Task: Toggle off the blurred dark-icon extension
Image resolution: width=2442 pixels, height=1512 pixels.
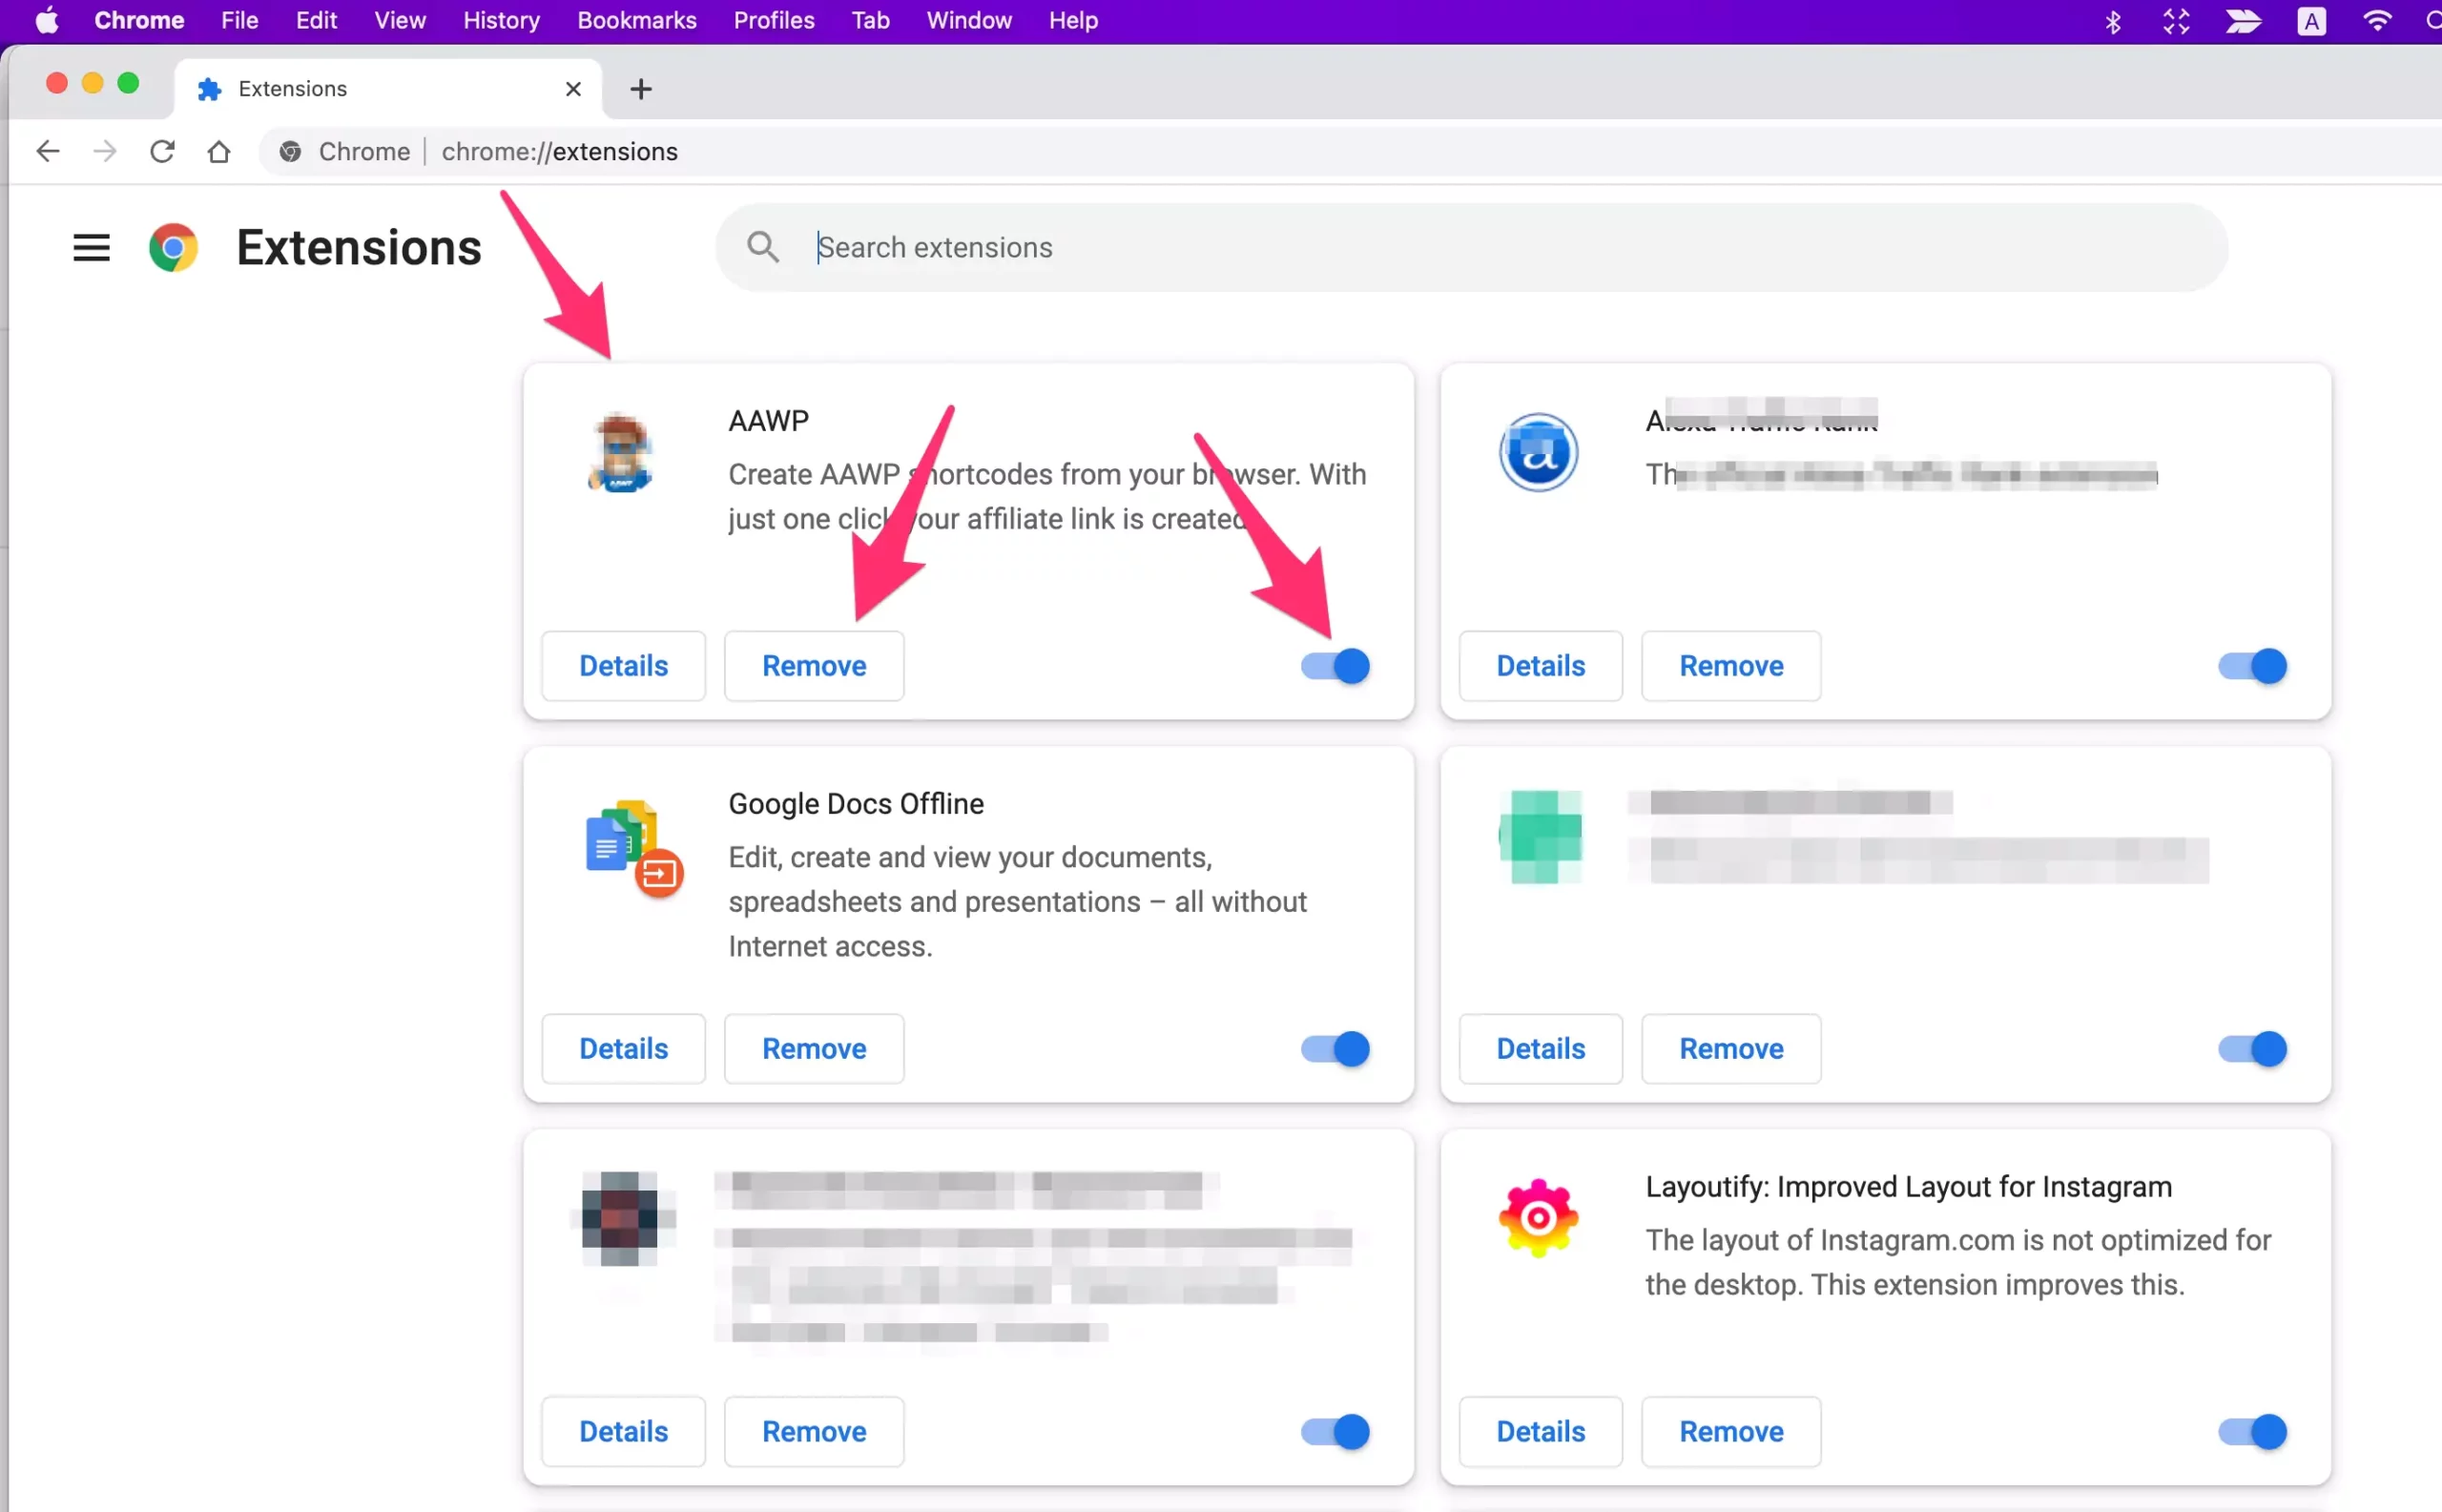Action: [x=1335, y=1432]
